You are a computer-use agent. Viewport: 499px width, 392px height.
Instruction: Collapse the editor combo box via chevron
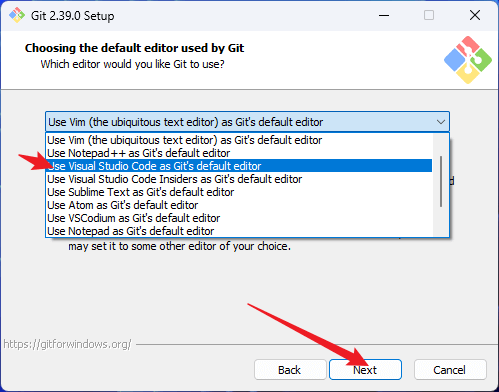[441, 122]
